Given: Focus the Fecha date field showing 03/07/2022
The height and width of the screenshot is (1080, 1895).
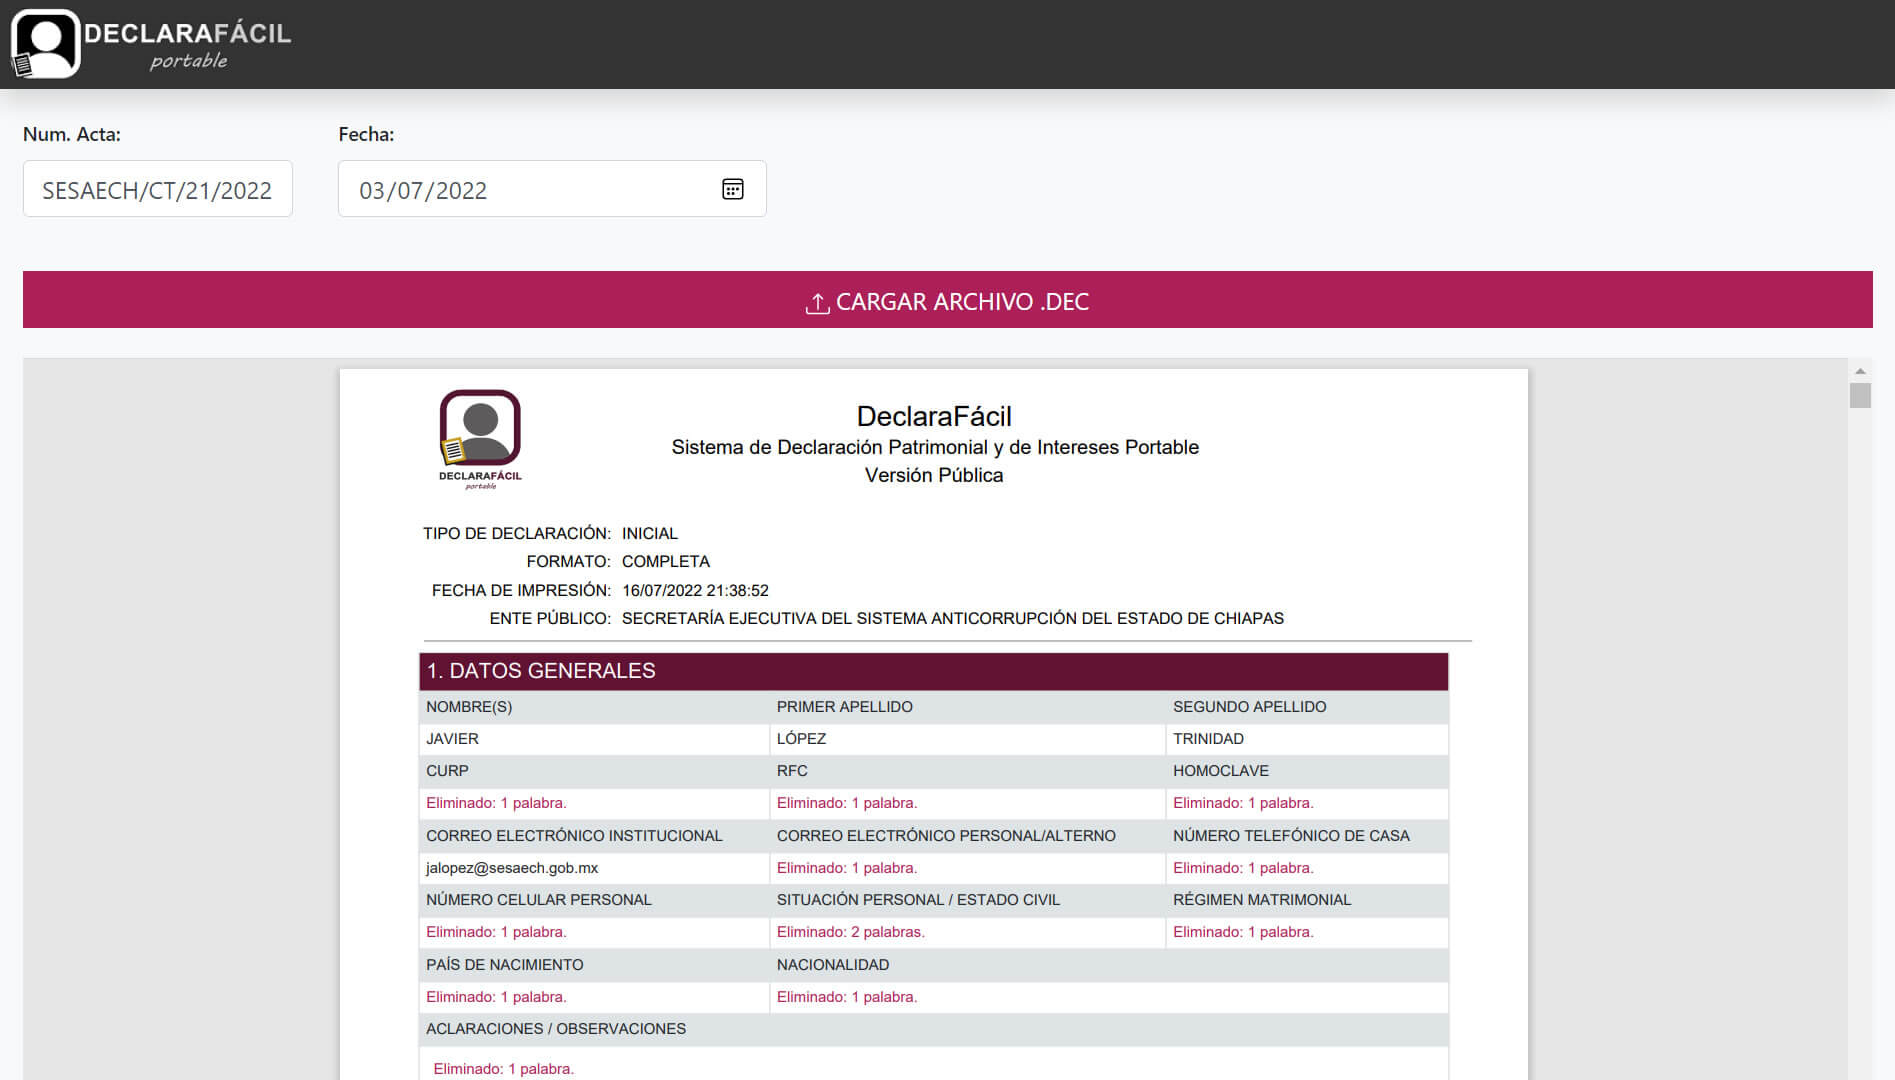Looking at the screenshot, I should [x=552, y=189].
